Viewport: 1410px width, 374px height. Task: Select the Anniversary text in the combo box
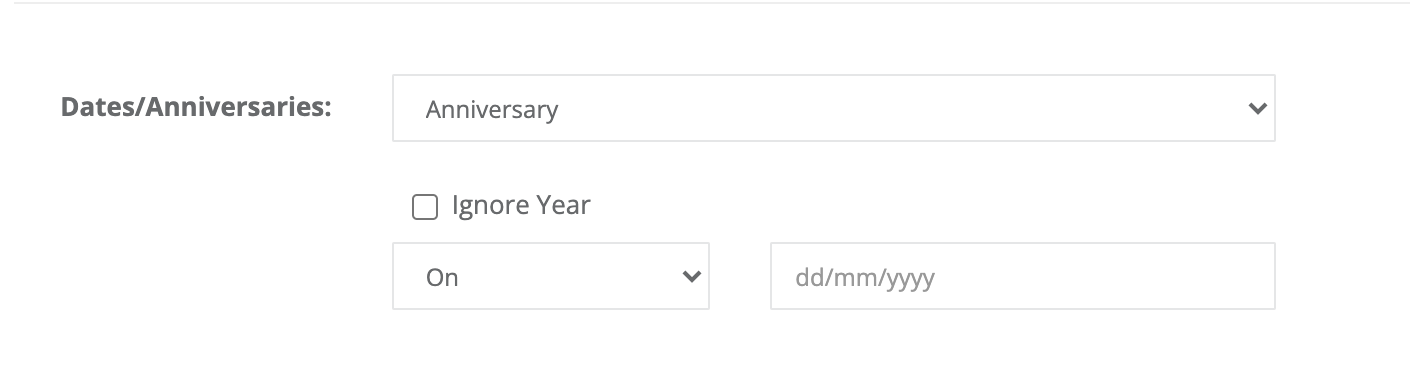click(x=491, y=109)
